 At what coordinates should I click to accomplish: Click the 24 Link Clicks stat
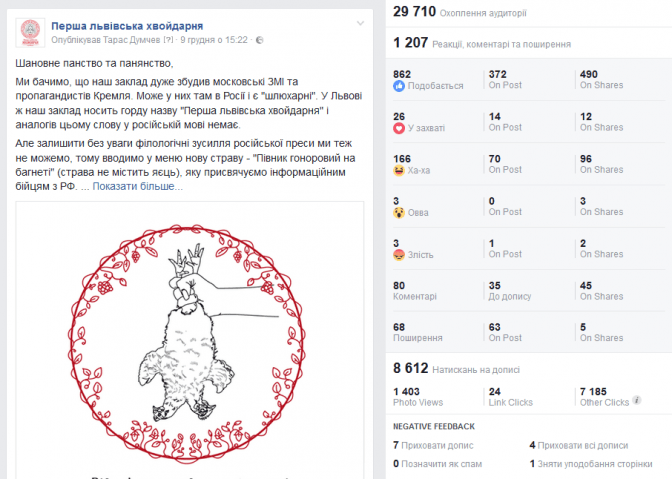[510, 397]
